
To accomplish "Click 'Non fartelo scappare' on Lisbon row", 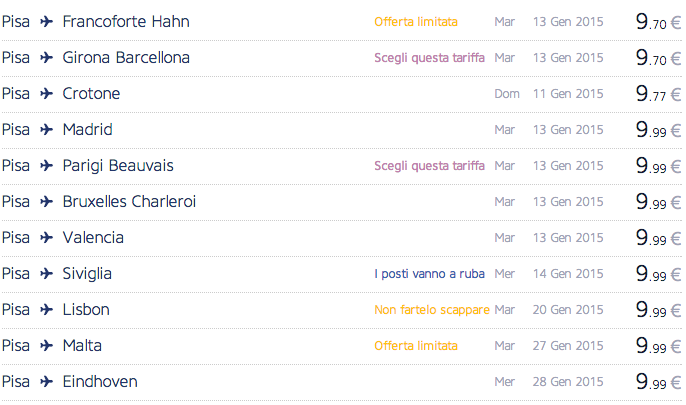I will tap(432, 310).
